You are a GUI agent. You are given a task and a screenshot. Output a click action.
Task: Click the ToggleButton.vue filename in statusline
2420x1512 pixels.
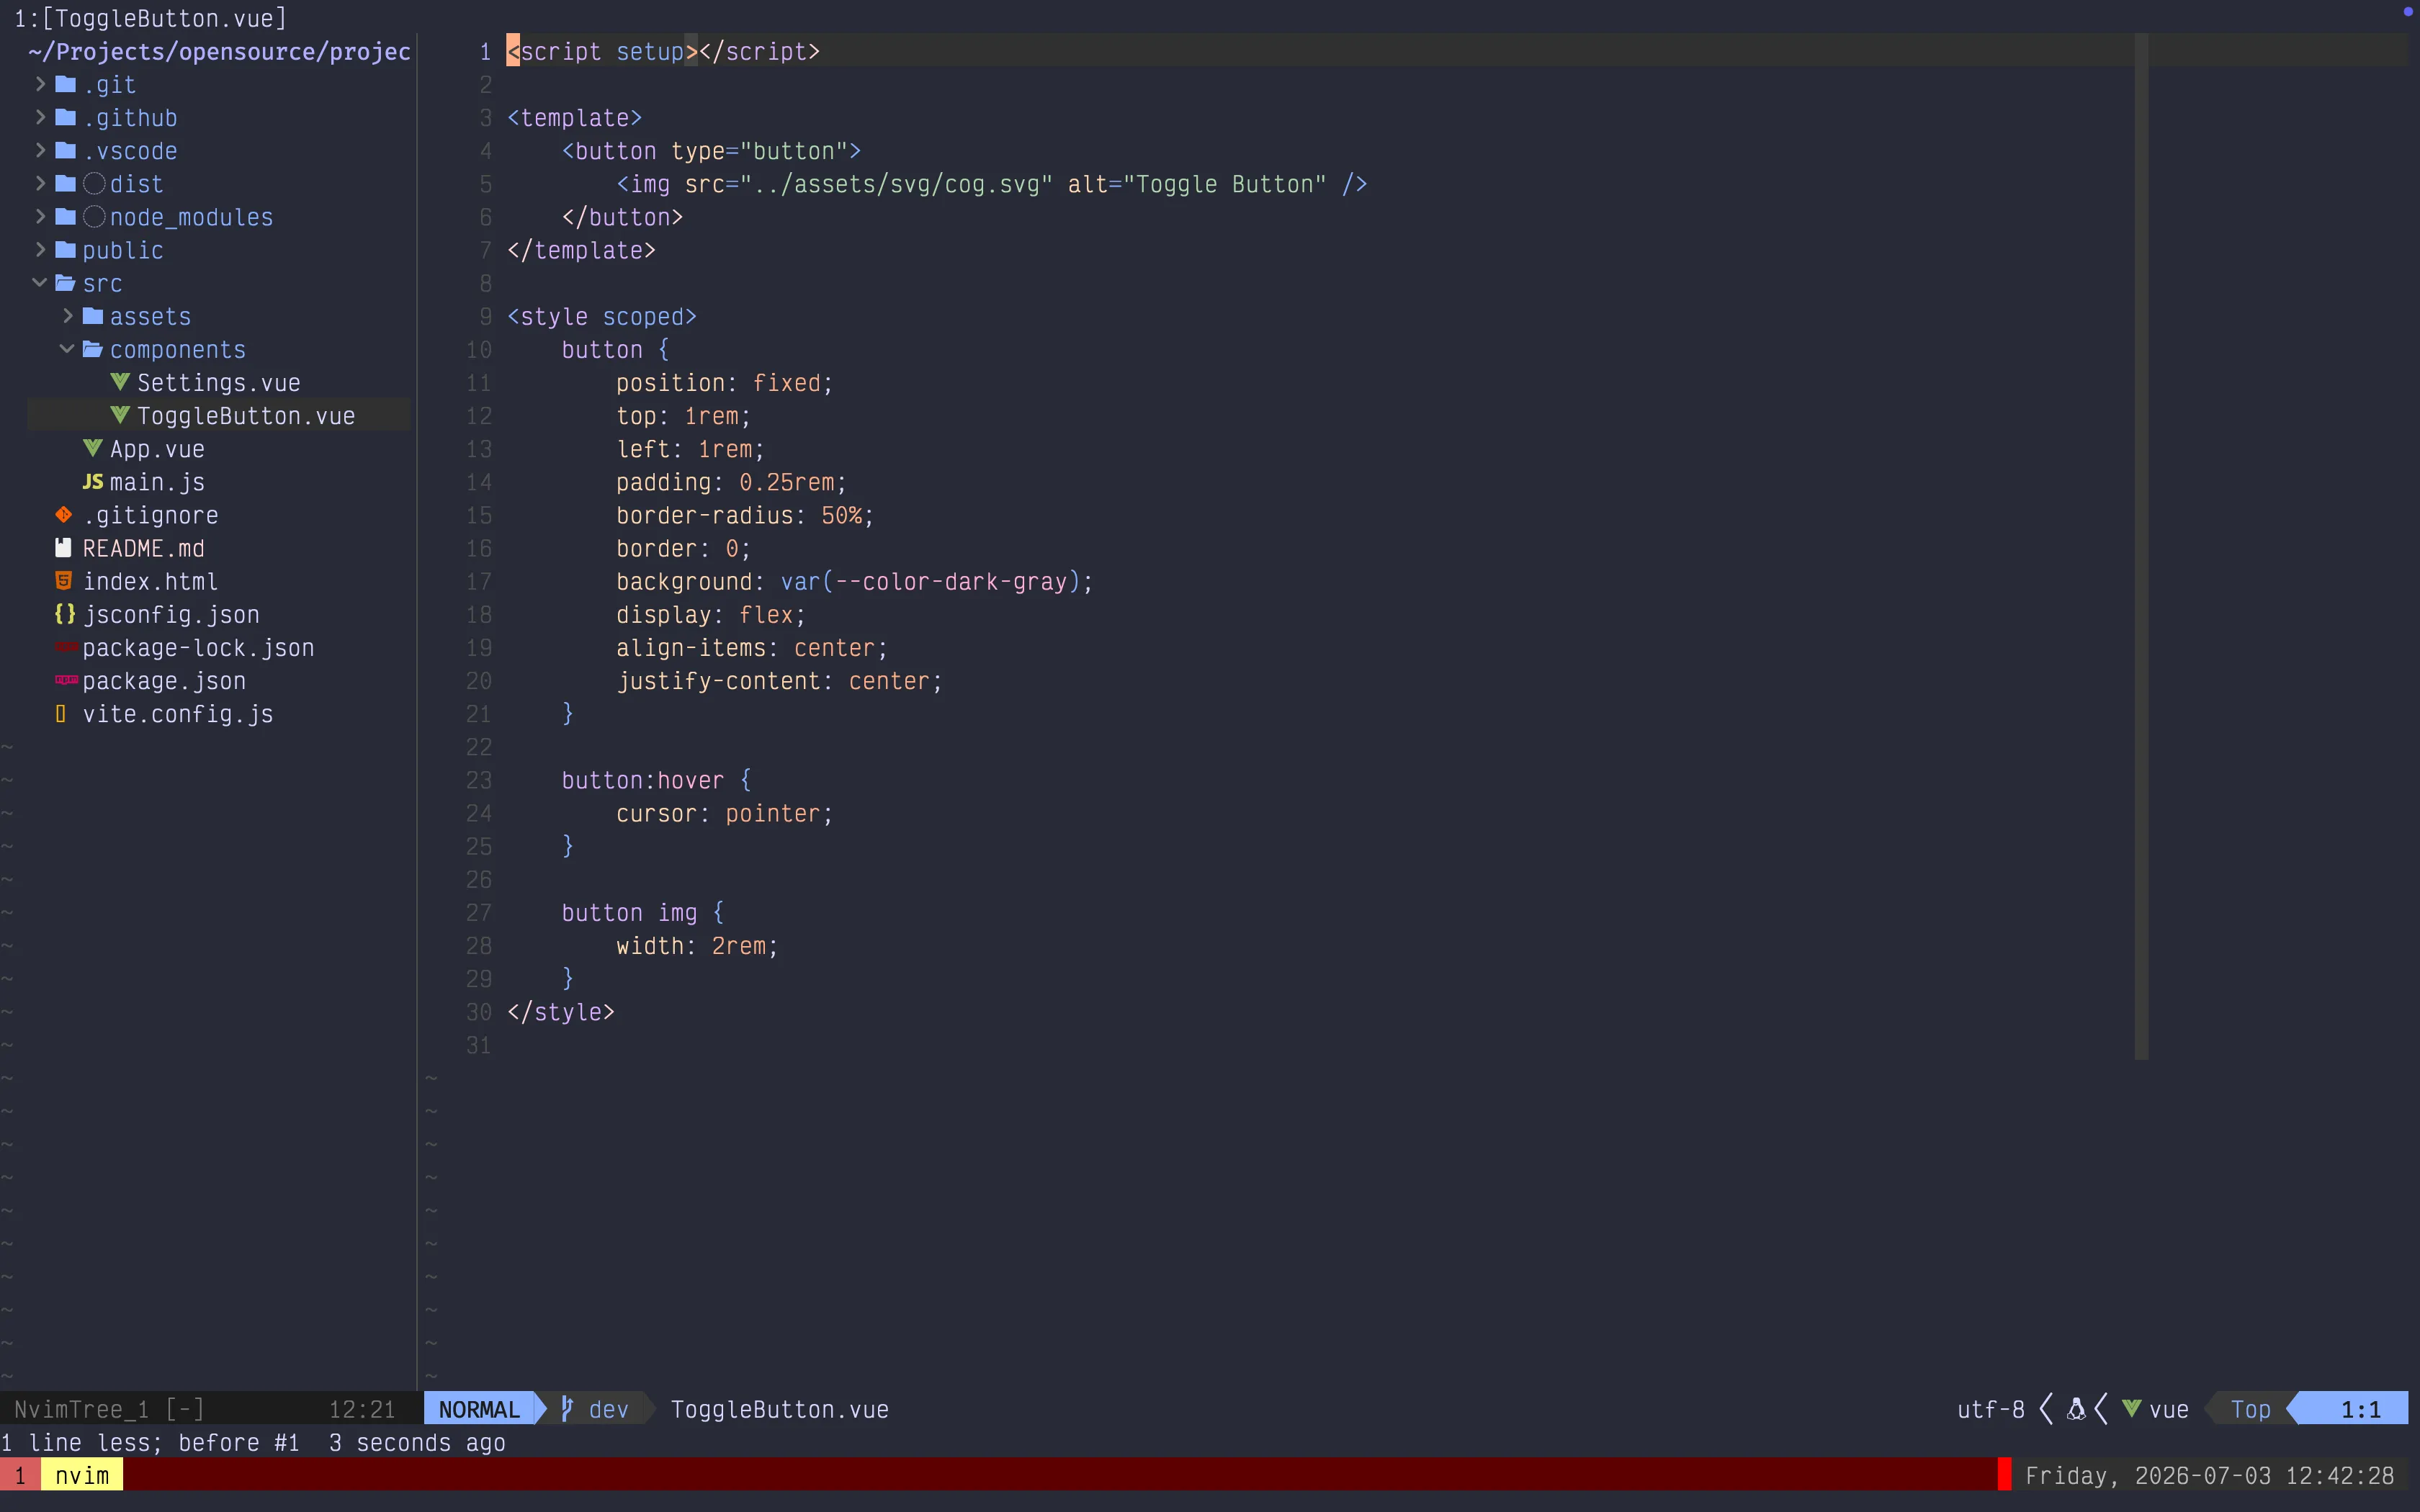(x=780, y=1409)
